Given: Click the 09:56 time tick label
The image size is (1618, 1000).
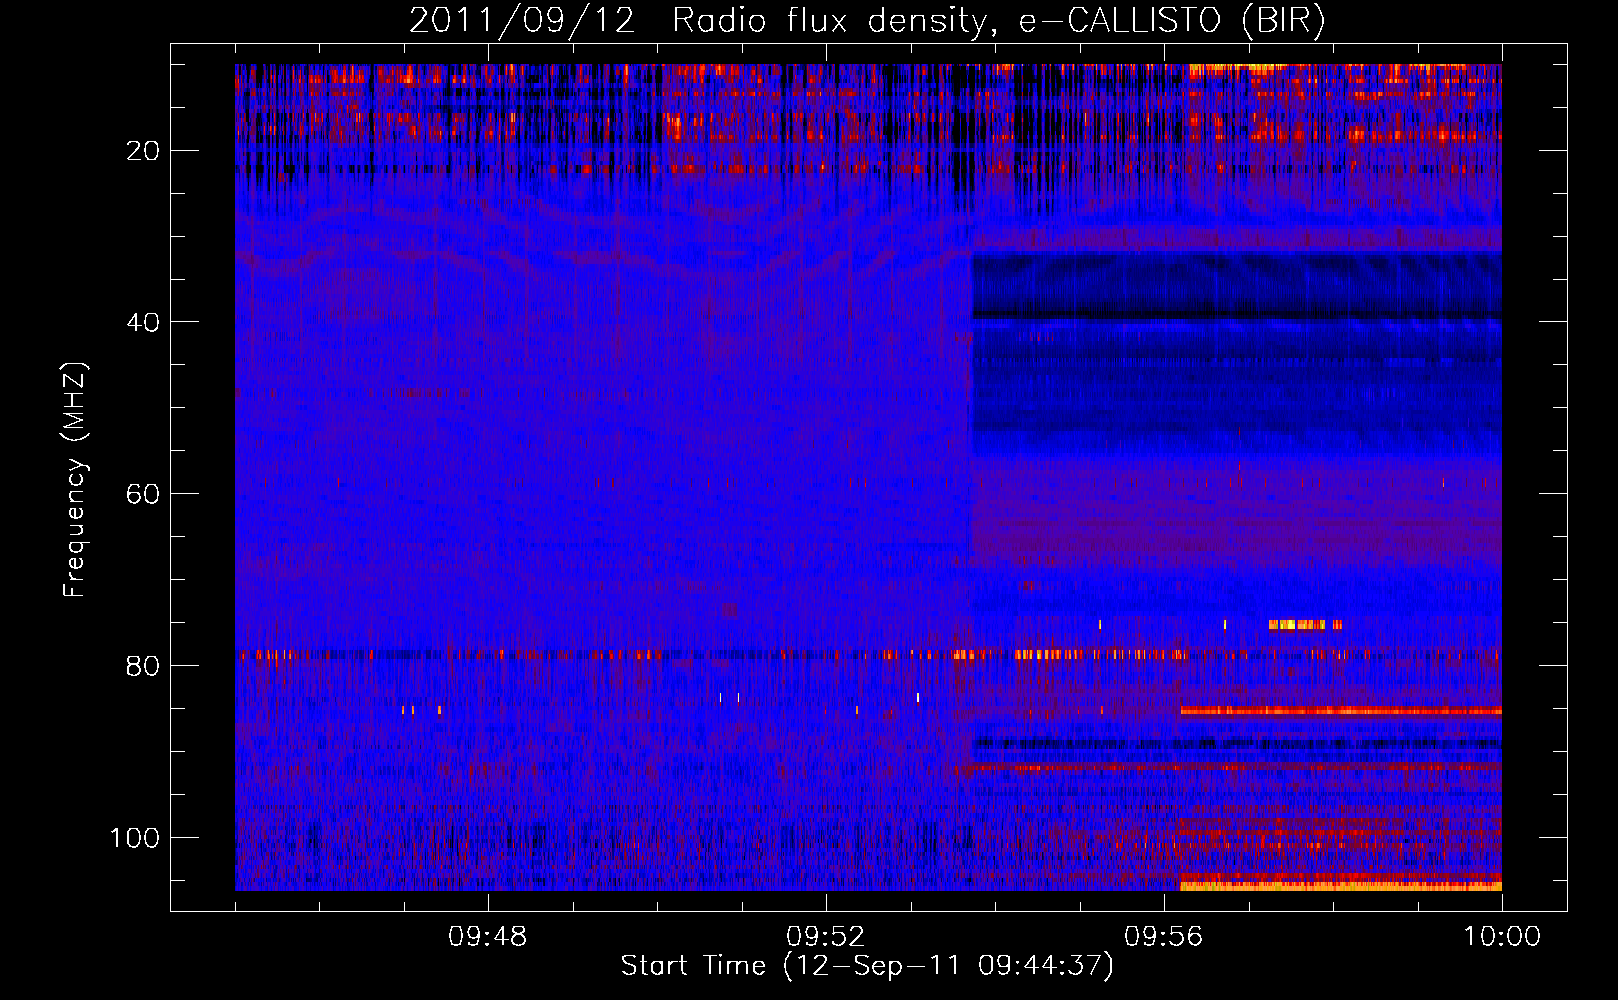Looking at the screenshot, I should click(1164, 937).
